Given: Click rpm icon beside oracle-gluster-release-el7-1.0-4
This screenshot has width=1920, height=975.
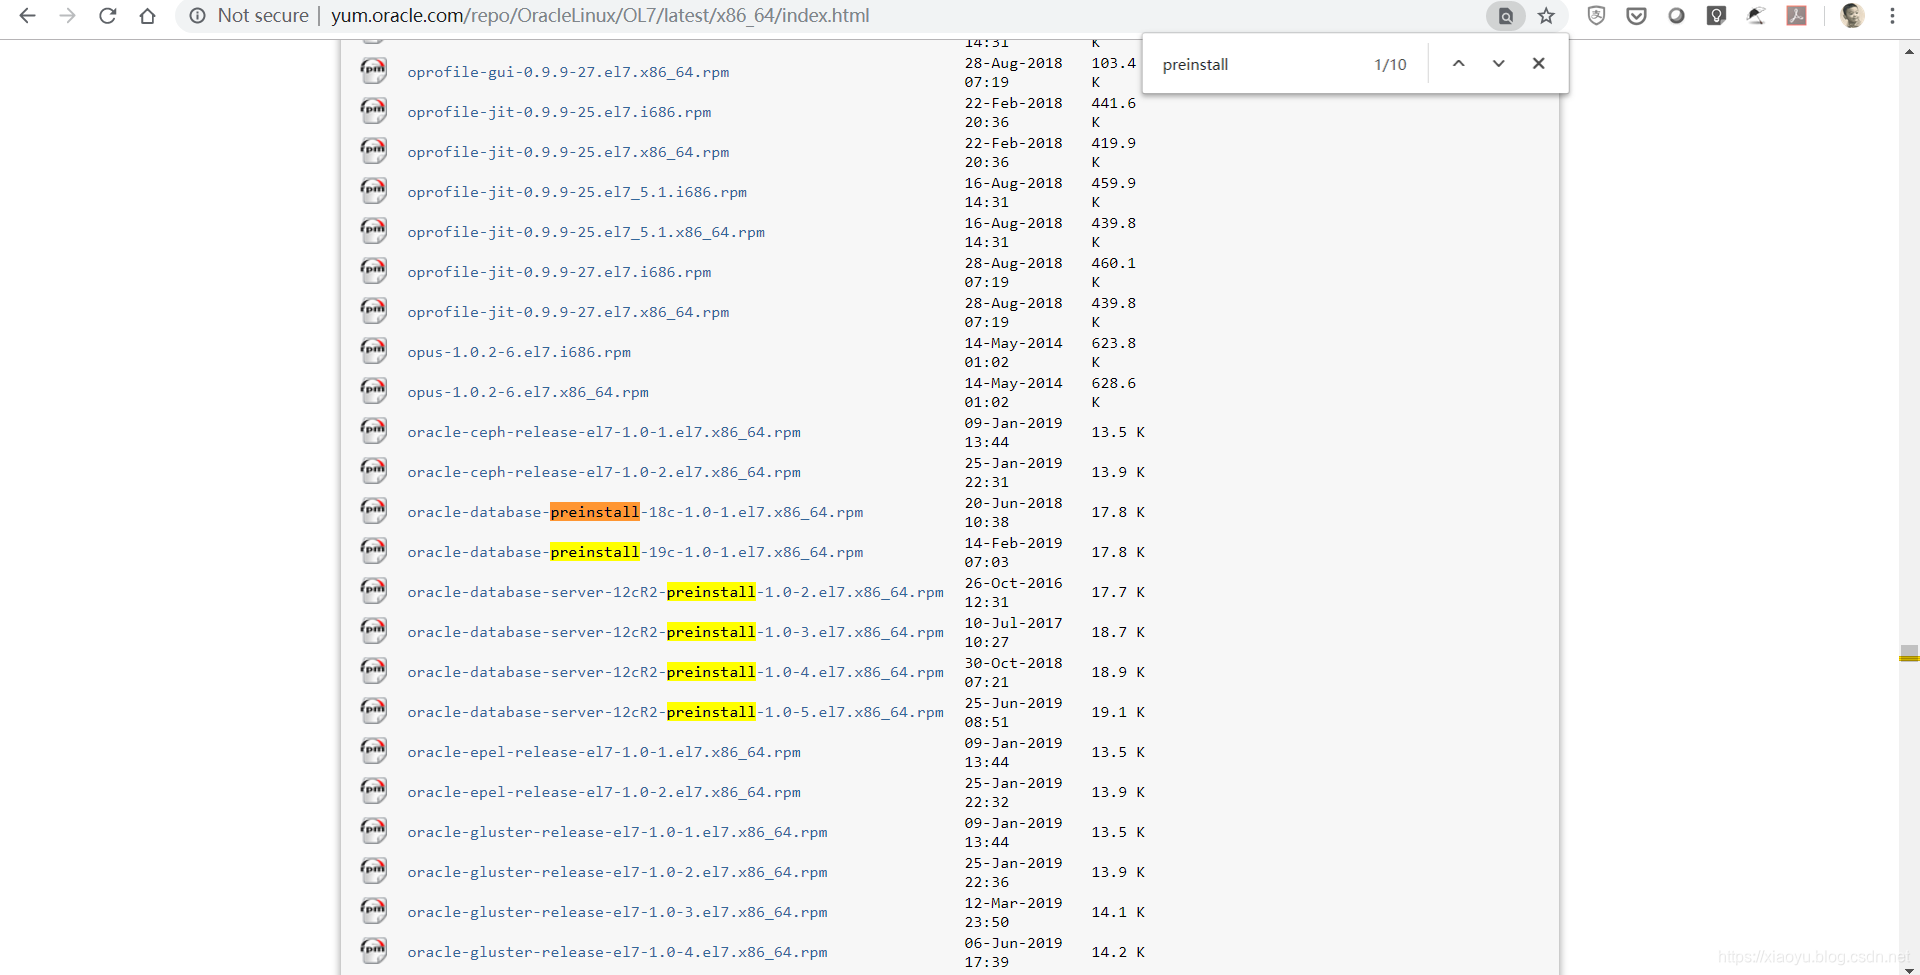Looking at the screenshot, I should [373, 950].
